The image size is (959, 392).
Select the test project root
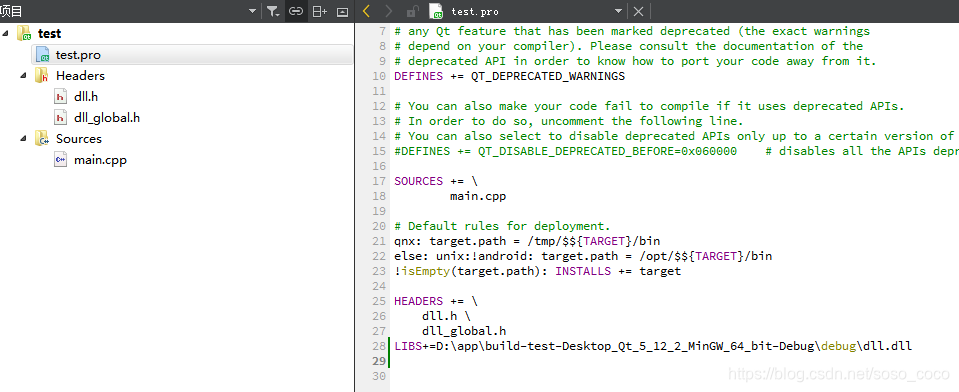pyautogui.click(x=50, y=33)
